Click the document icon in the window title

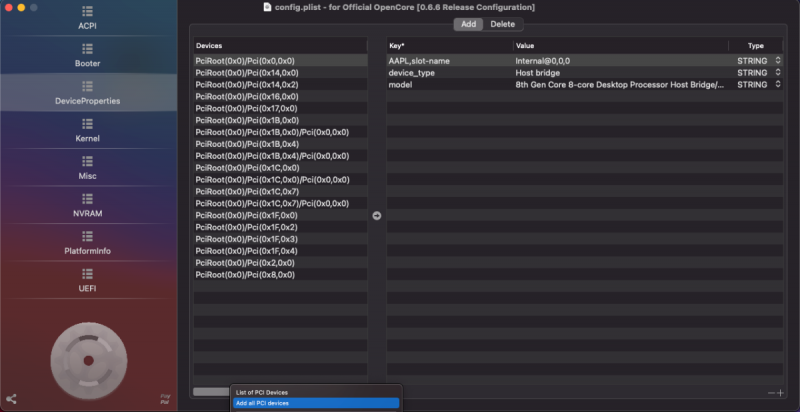point(267,7)
